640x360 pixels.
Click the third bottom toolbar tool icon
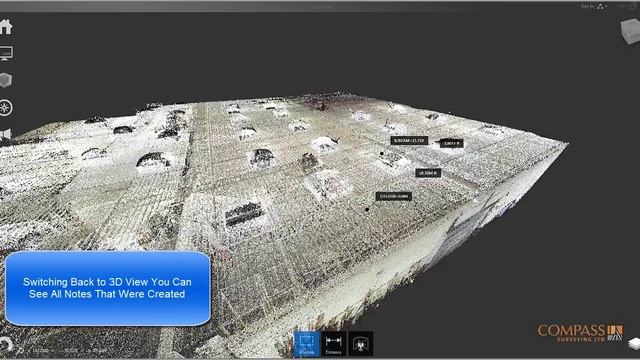360,344
